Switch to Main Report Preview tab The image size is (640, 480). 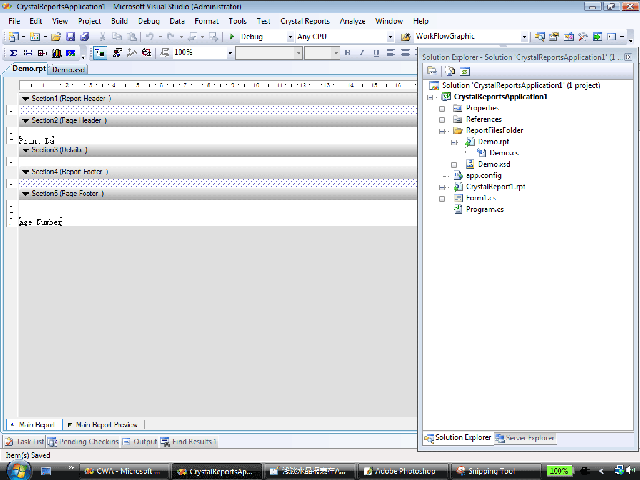pyautogui.click(x=102, y=425)
